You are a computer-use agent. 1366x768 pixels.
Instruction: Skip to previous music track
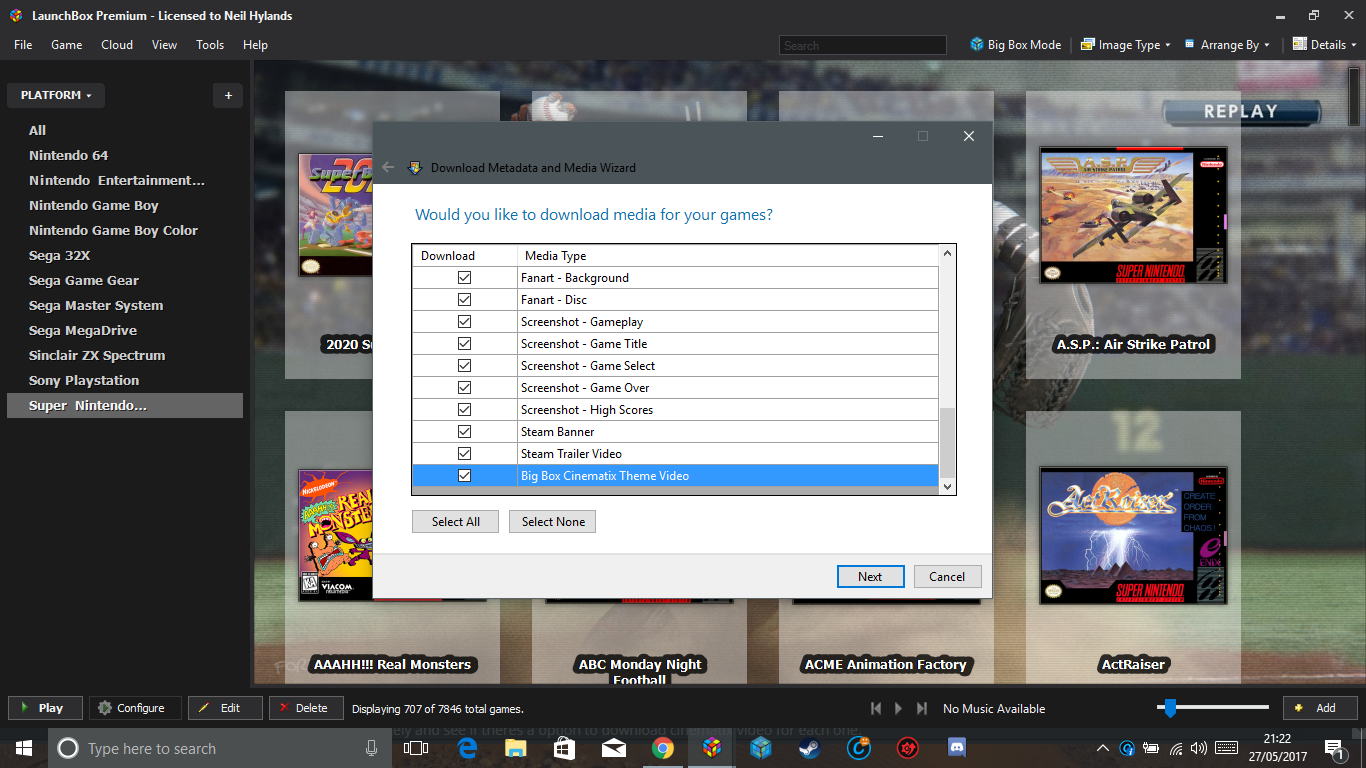876,708
